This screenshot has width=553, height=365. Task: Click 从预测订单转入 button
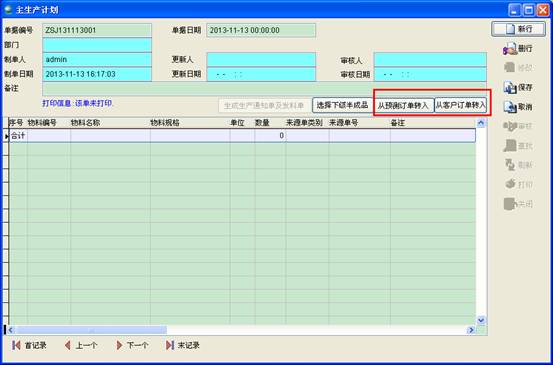click(403, 105)
